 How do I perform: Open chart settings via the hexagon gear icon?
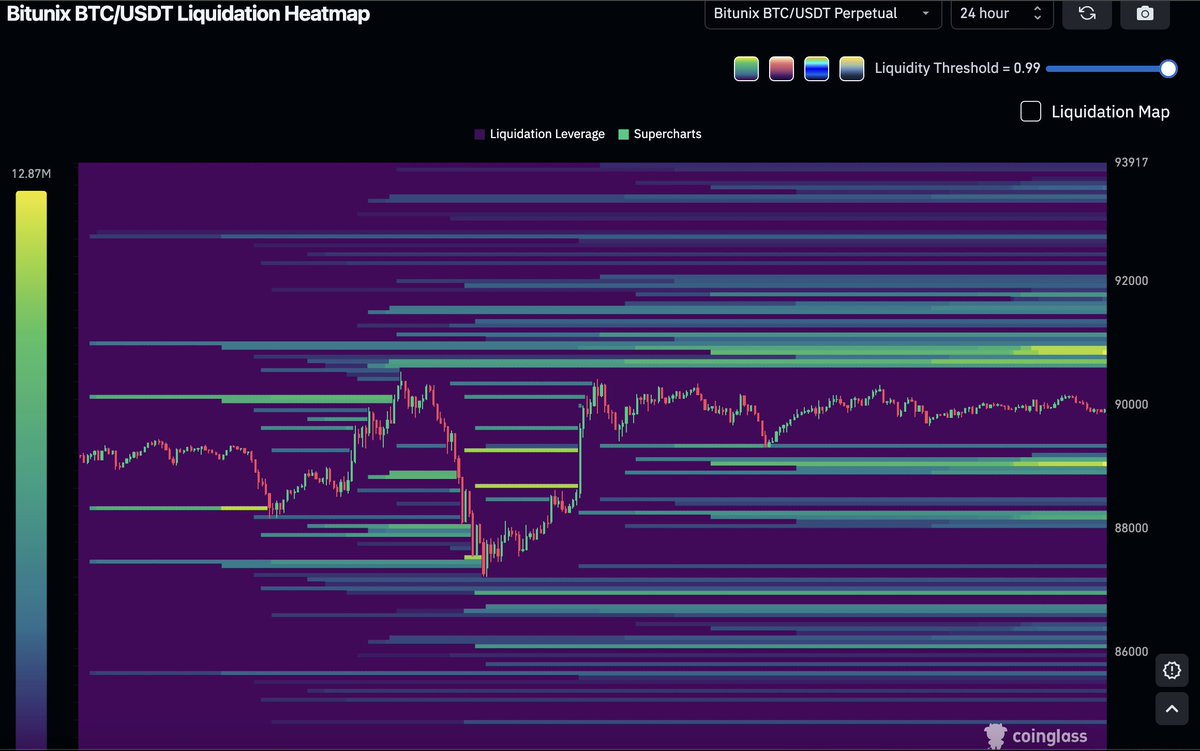click(1171, 669)
